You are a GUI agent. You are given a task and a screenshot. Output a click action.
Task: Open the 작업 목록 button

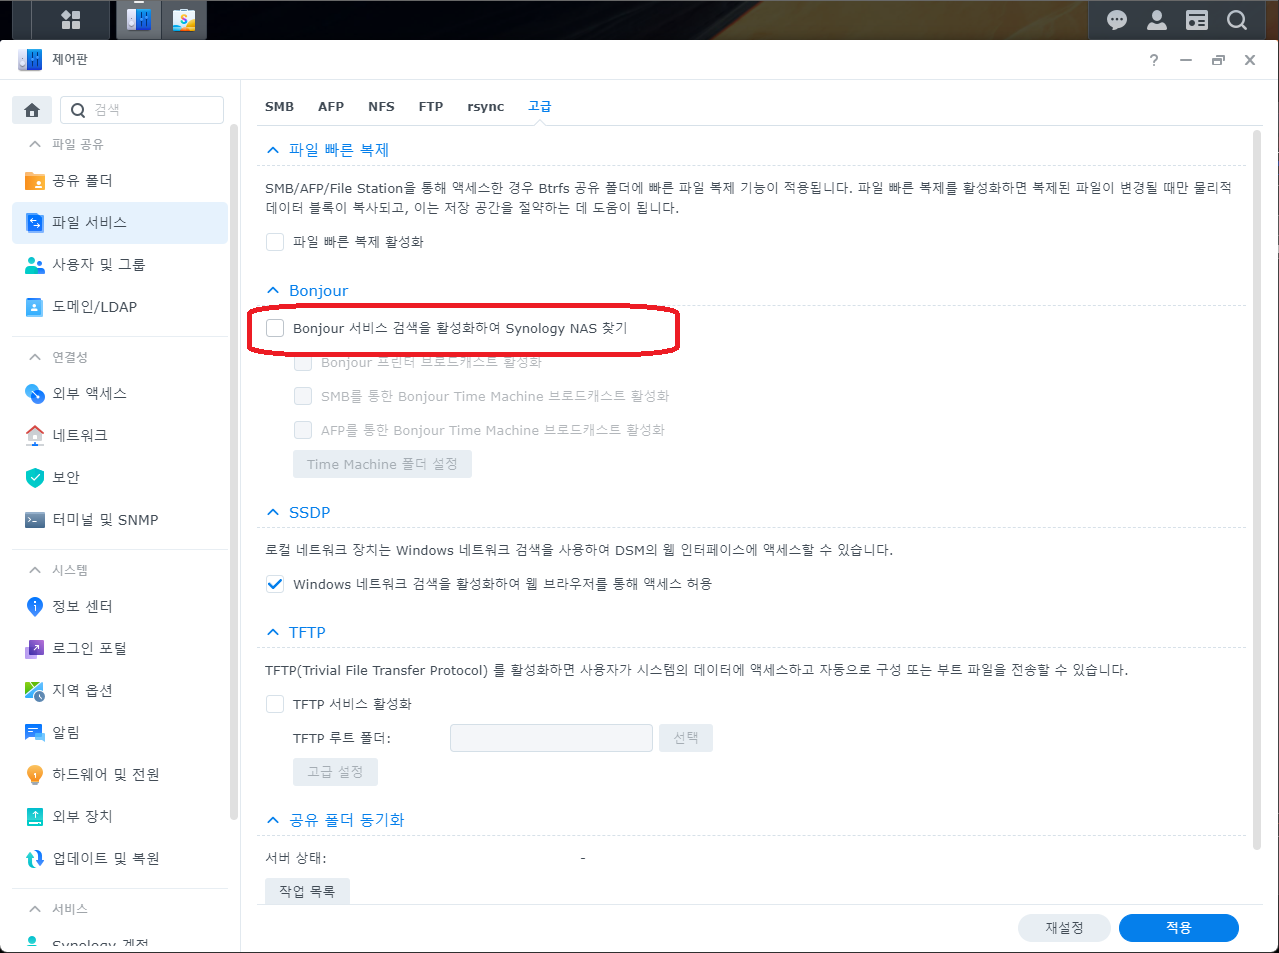pos(307,891)
